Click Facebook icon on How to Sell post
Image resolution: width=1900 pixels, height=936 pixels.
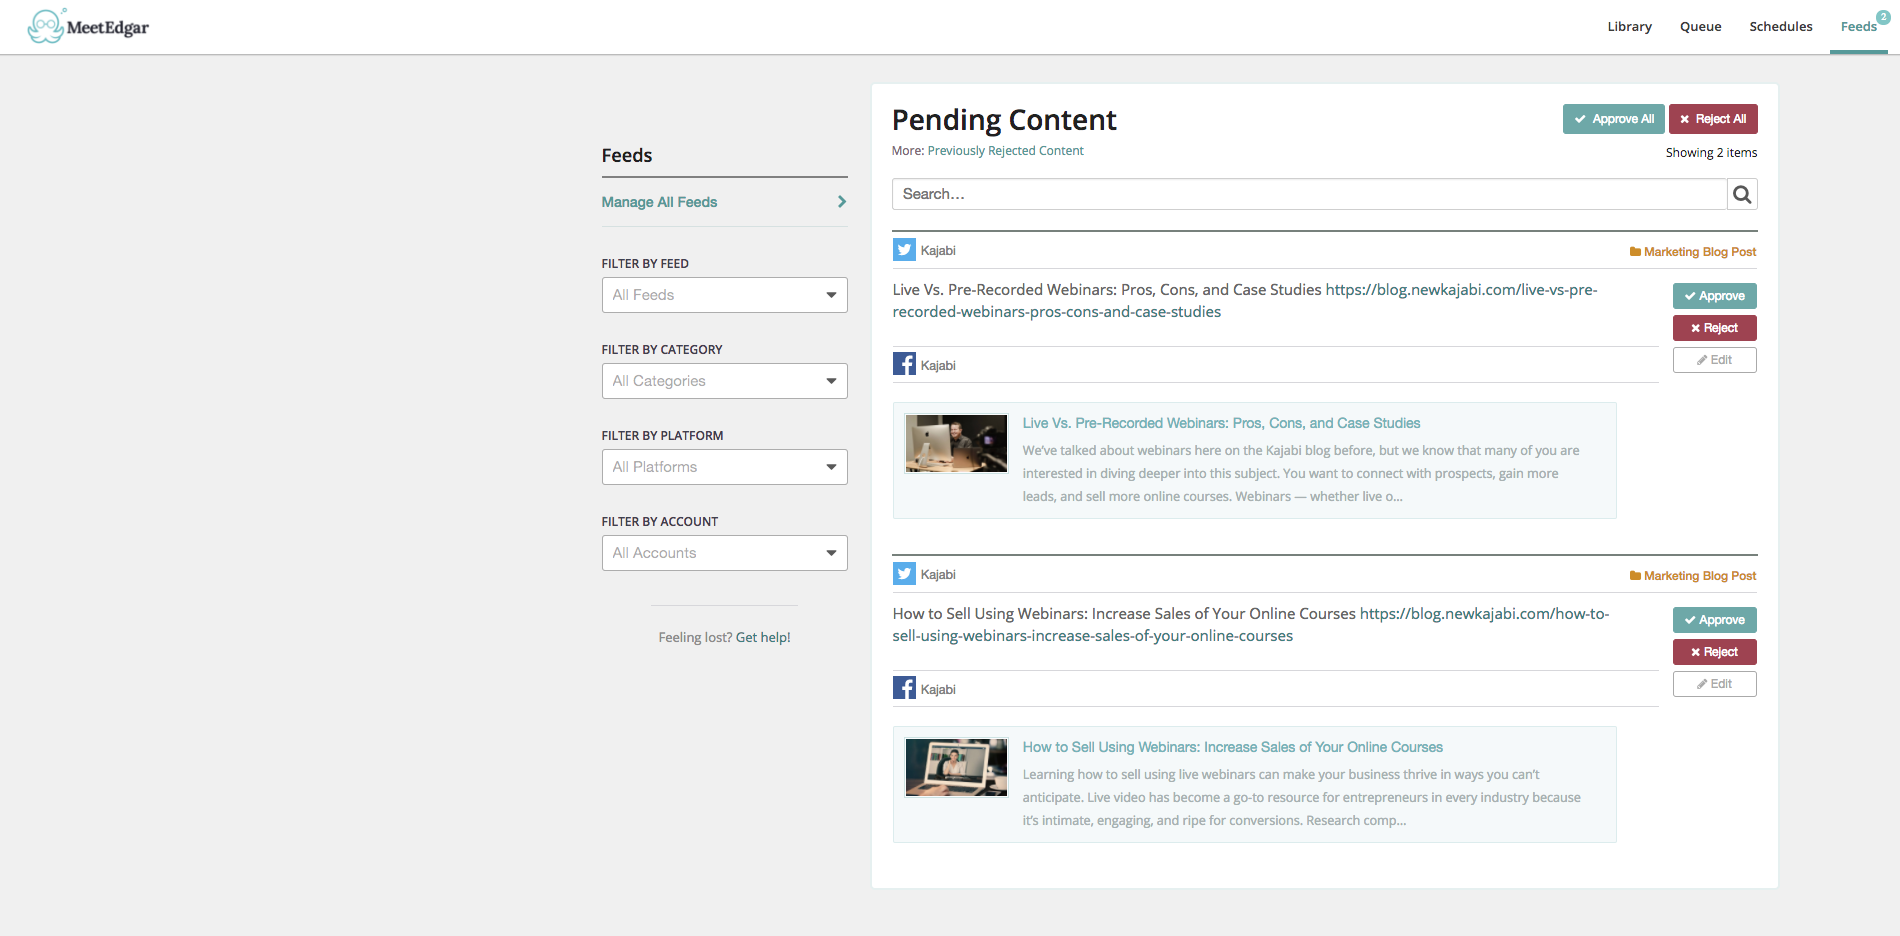point(904,688)
